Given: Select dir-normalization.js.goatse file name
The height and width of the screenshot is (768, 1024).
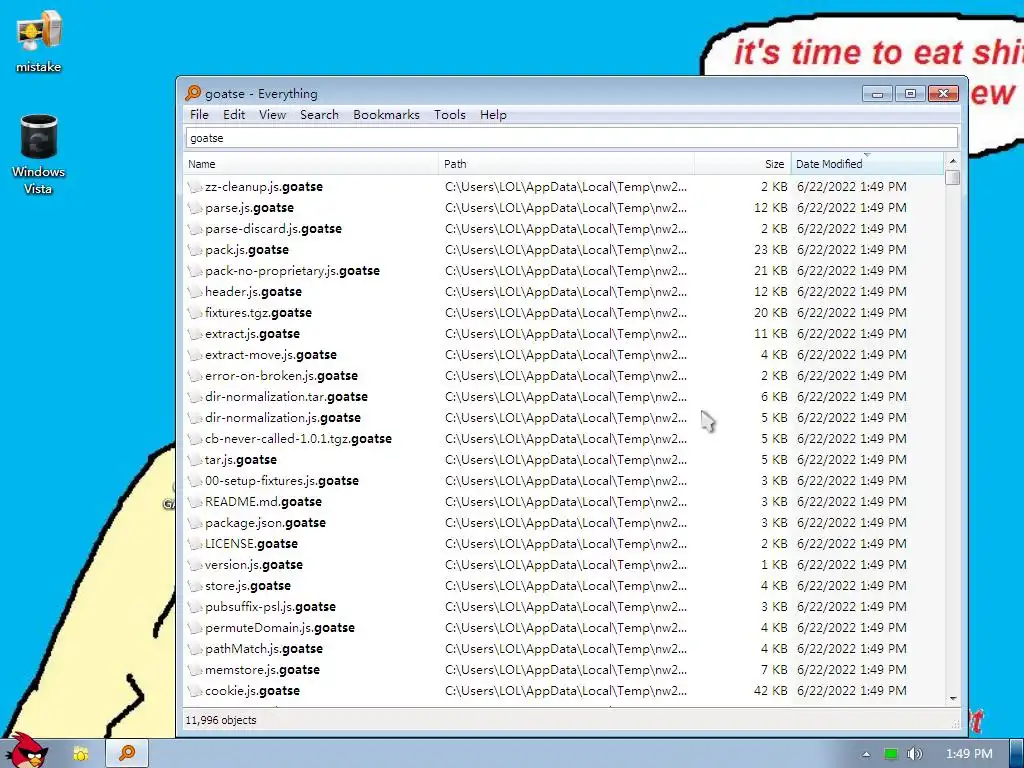Looking at the screenshot, I should [283, 417].
